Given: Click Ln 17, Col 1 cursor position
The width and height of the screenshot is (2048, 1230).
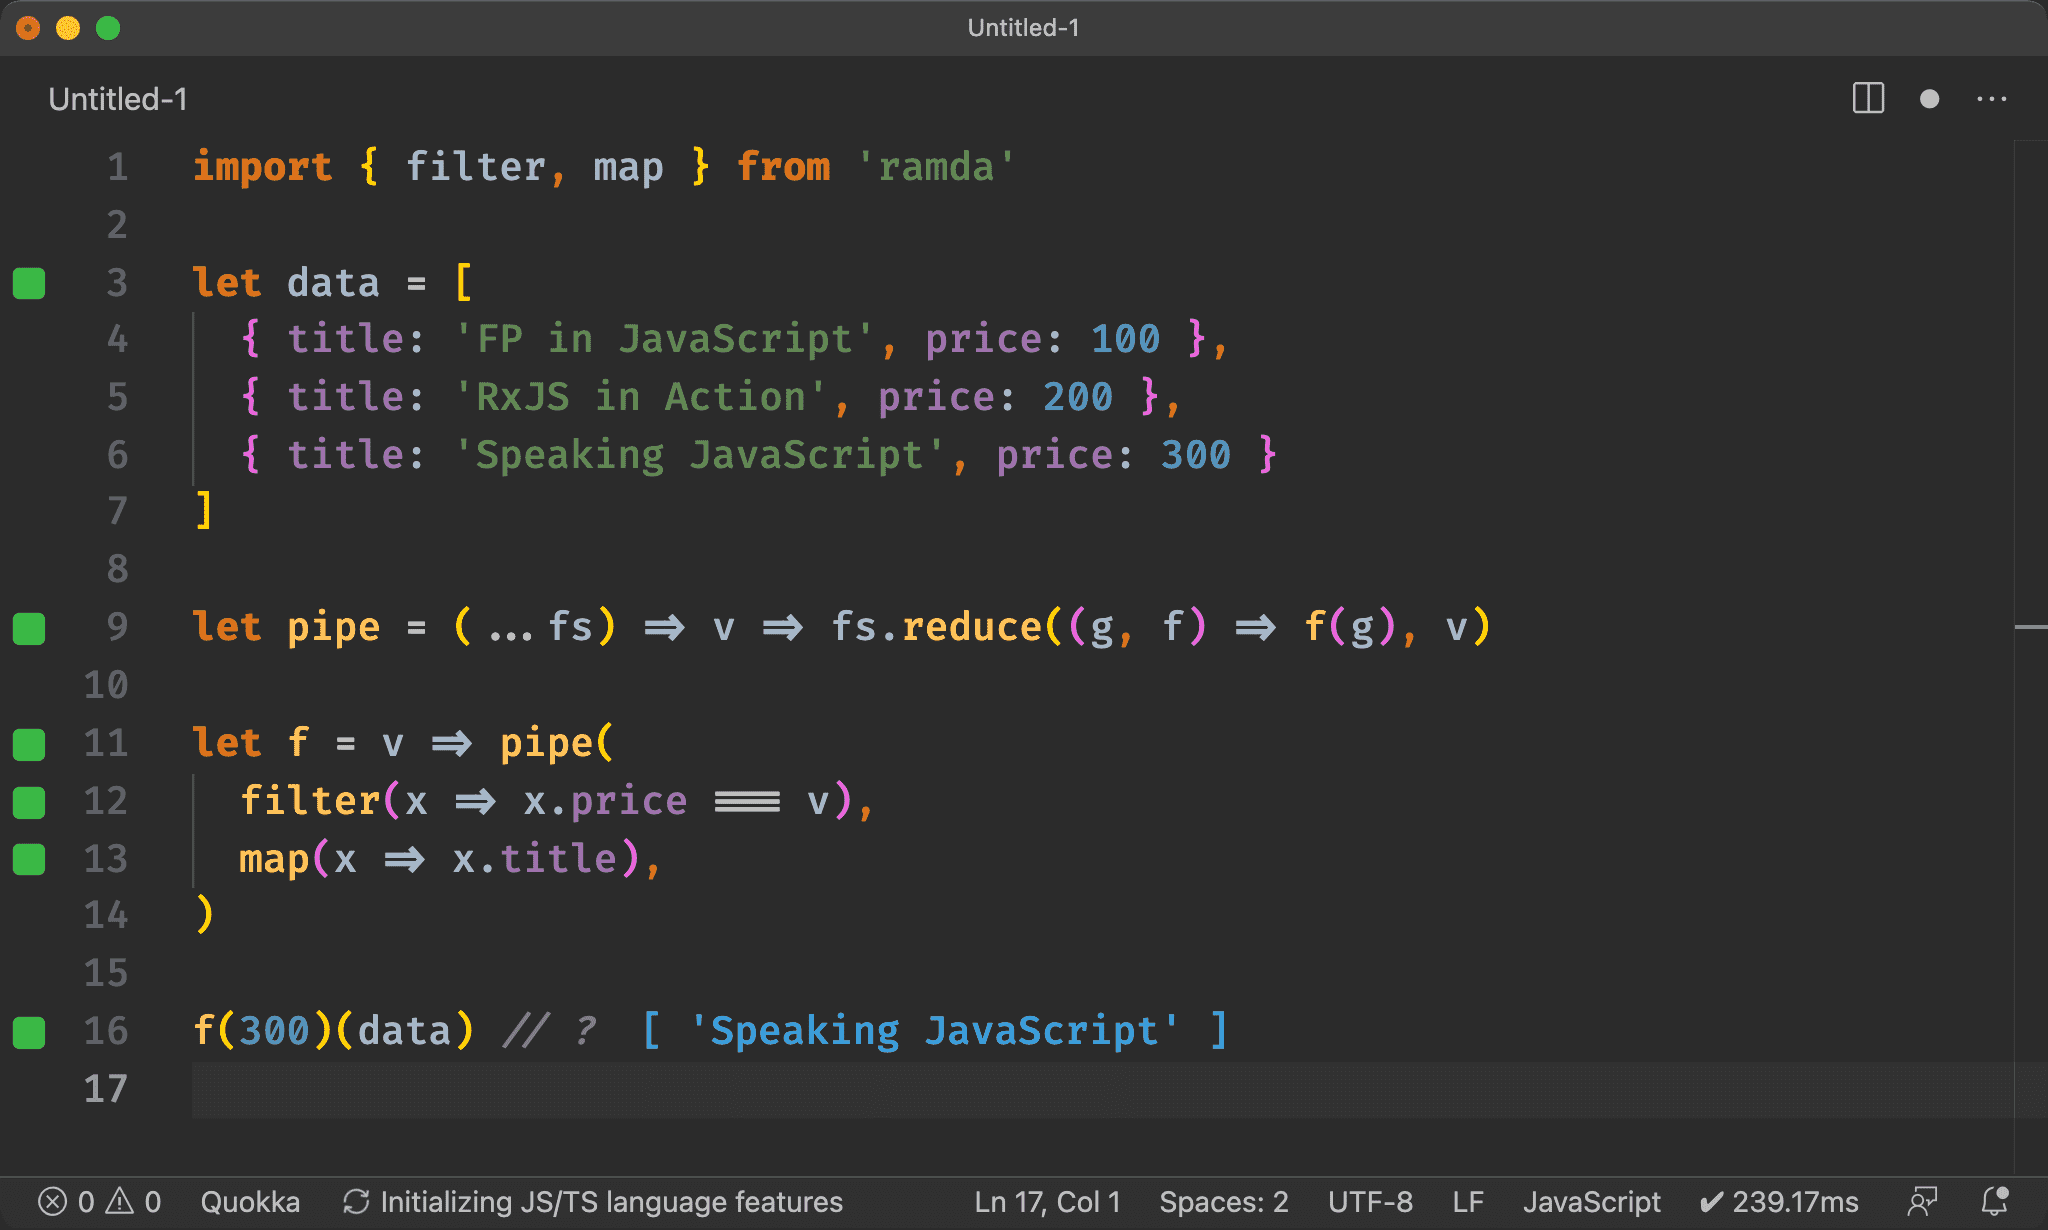Looking at the screenshot, I should (1047, 1202).
